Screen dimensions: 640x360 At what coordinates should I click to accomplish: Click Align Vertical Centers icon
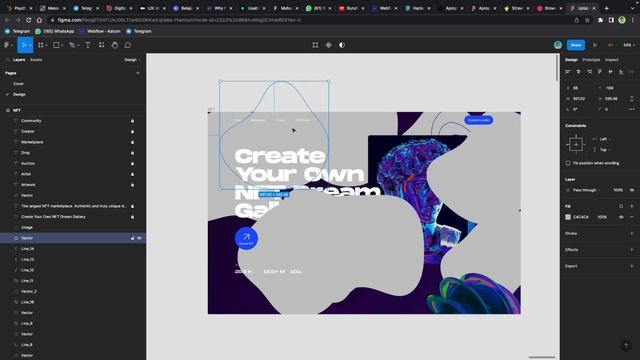[x=610, y=71]
